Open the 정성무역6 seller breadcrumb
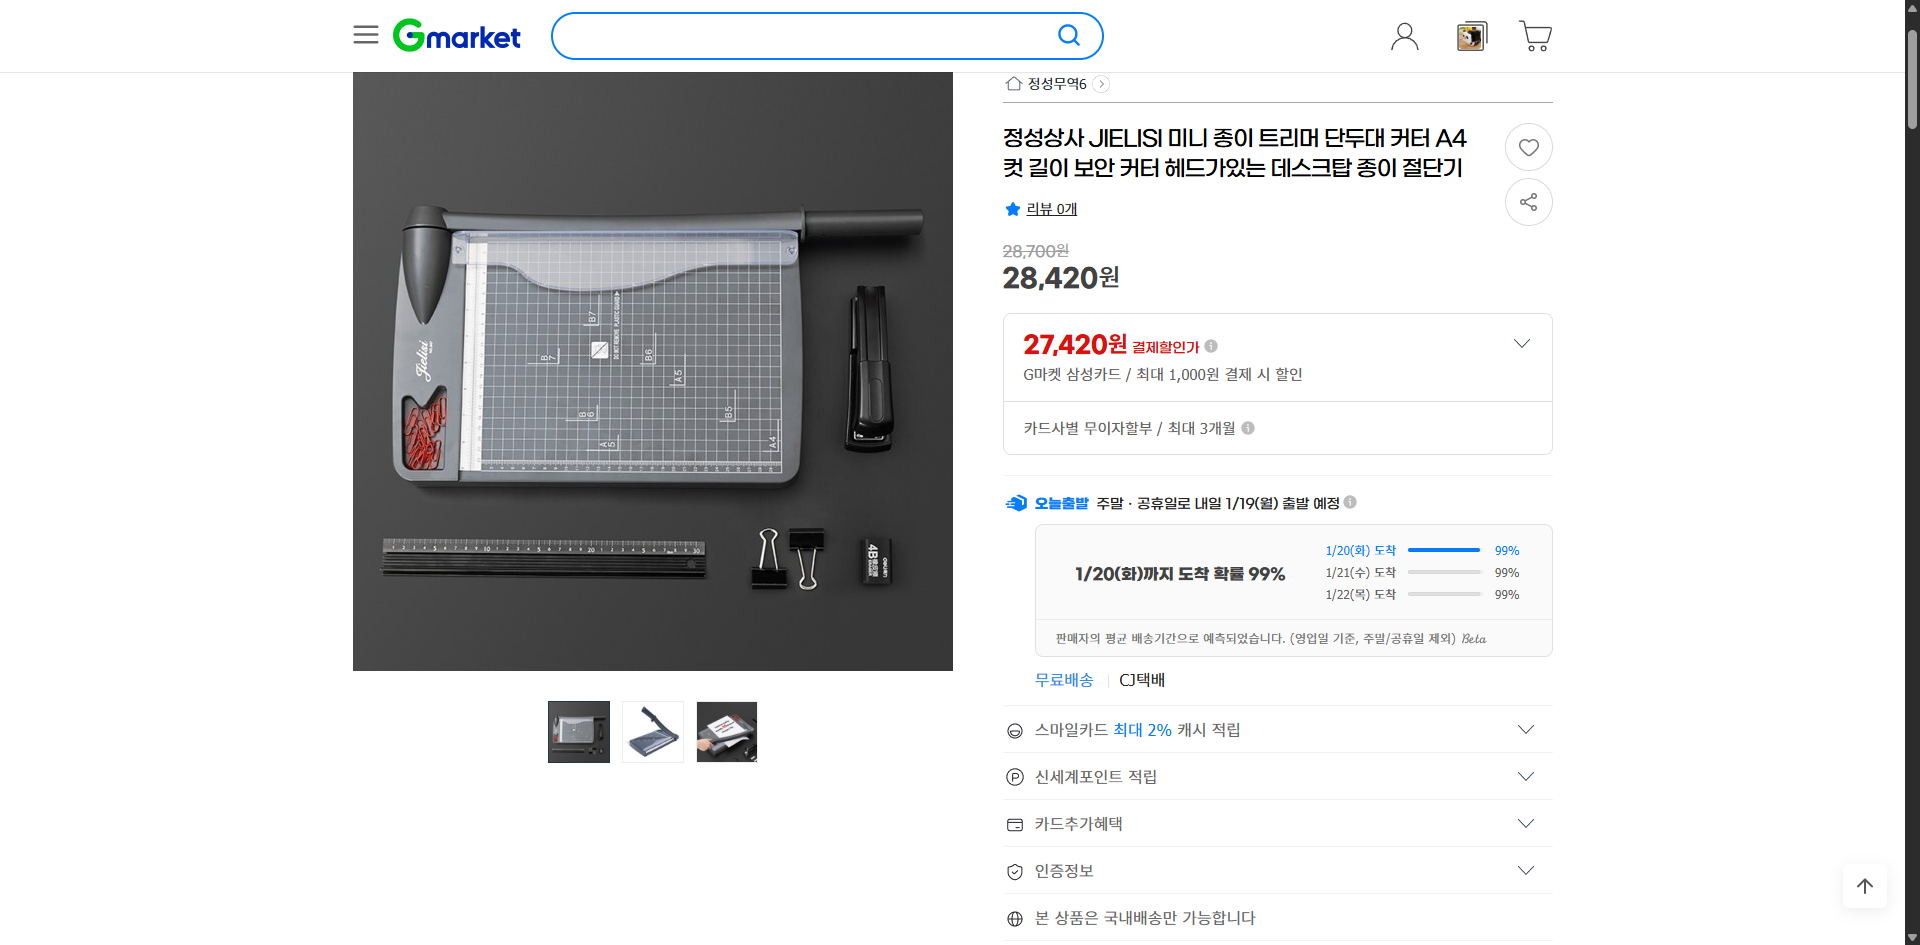 (1054, 84)
